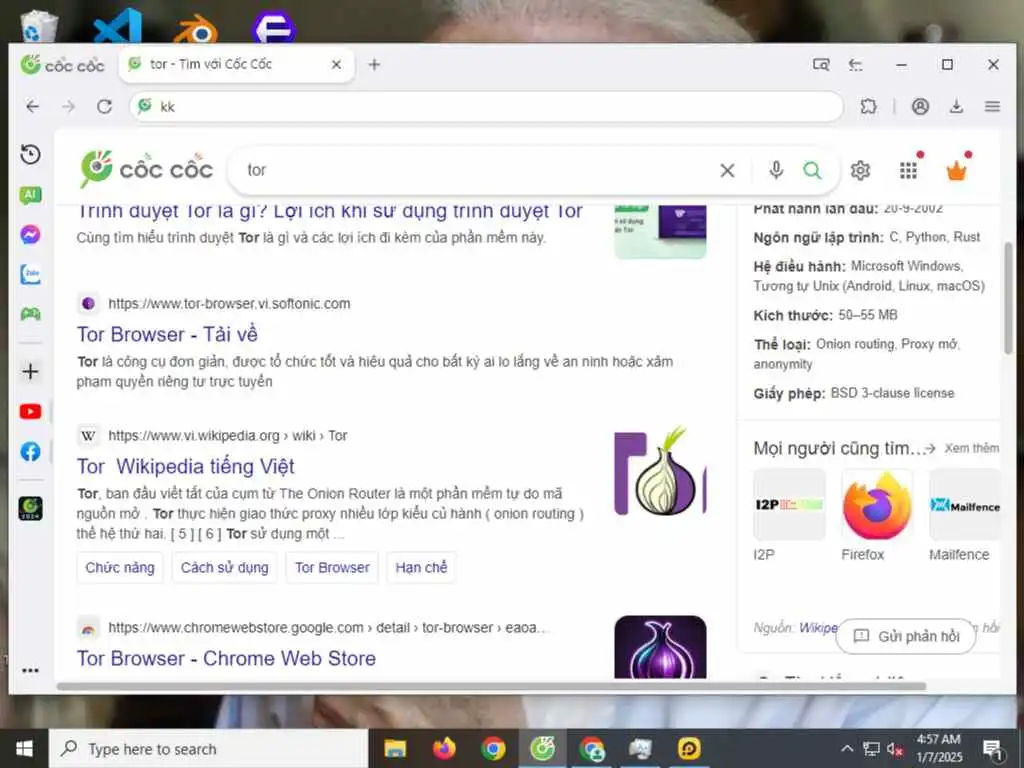Open the extensions puzzle icon
This screenshot has height=768, width=1024.
point(868,106)
